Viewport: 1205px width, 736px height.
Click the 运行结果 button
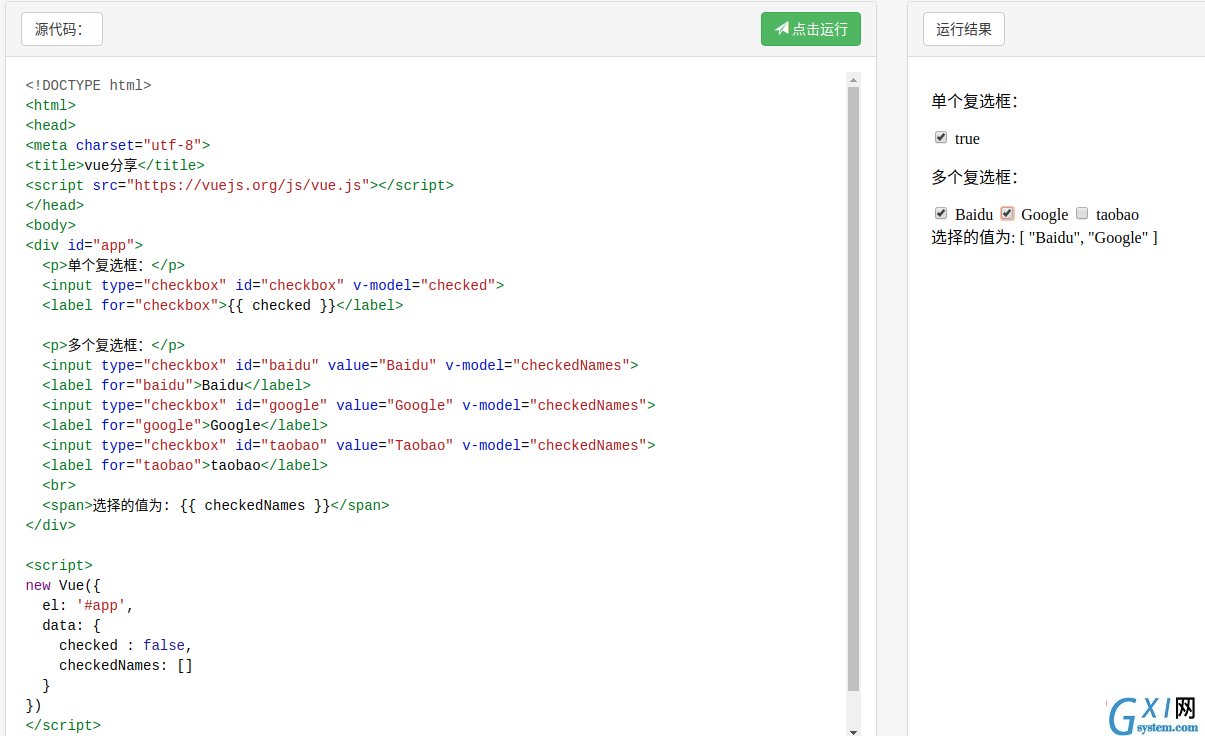click(x=964, y=29)
